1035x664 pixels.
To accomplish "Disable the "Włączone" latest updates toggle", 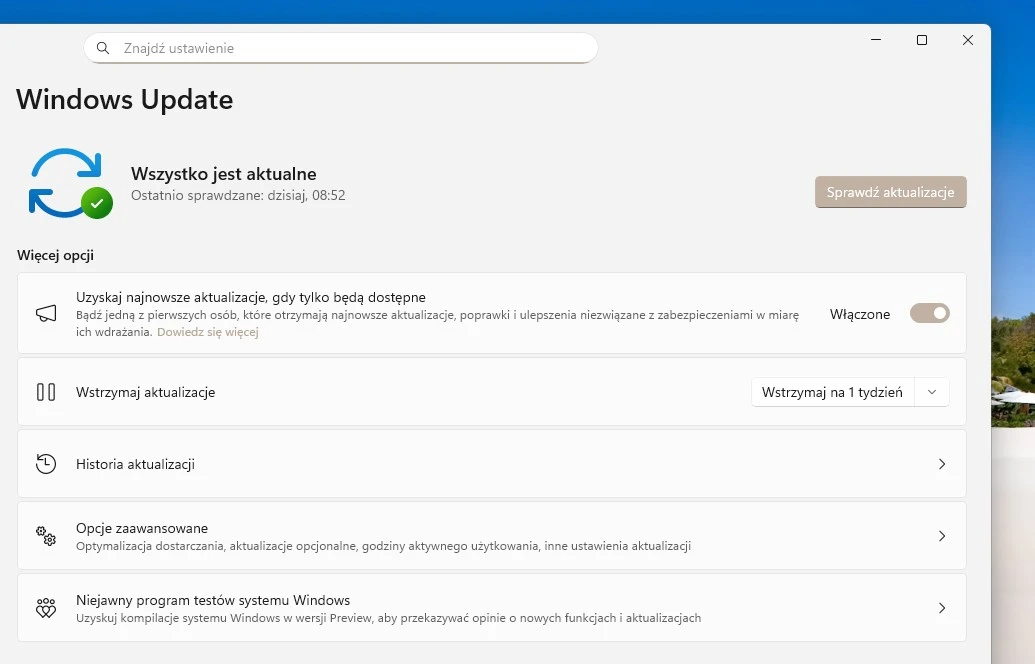I will [x=929, y=314].
